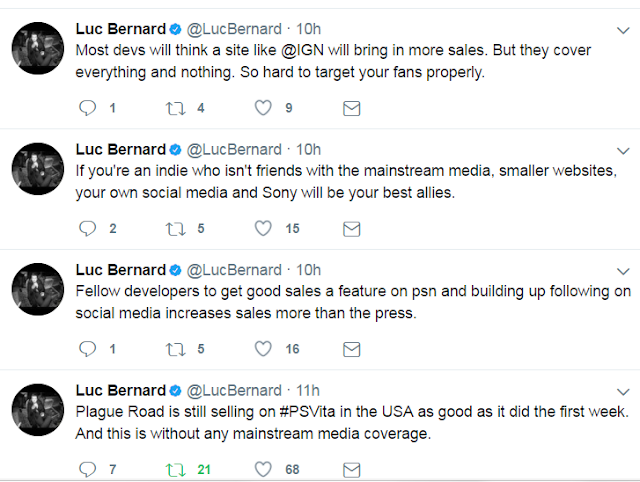
Task: Toggle like on Fellow developers tweet
Action: coord(263,349)
